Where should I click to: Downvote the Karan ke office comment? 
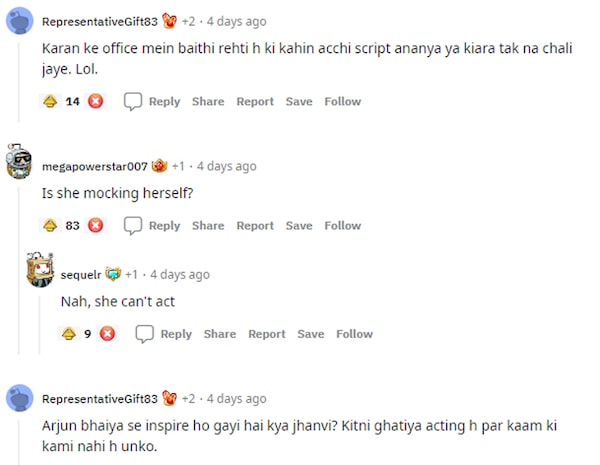tap(96, 101)
